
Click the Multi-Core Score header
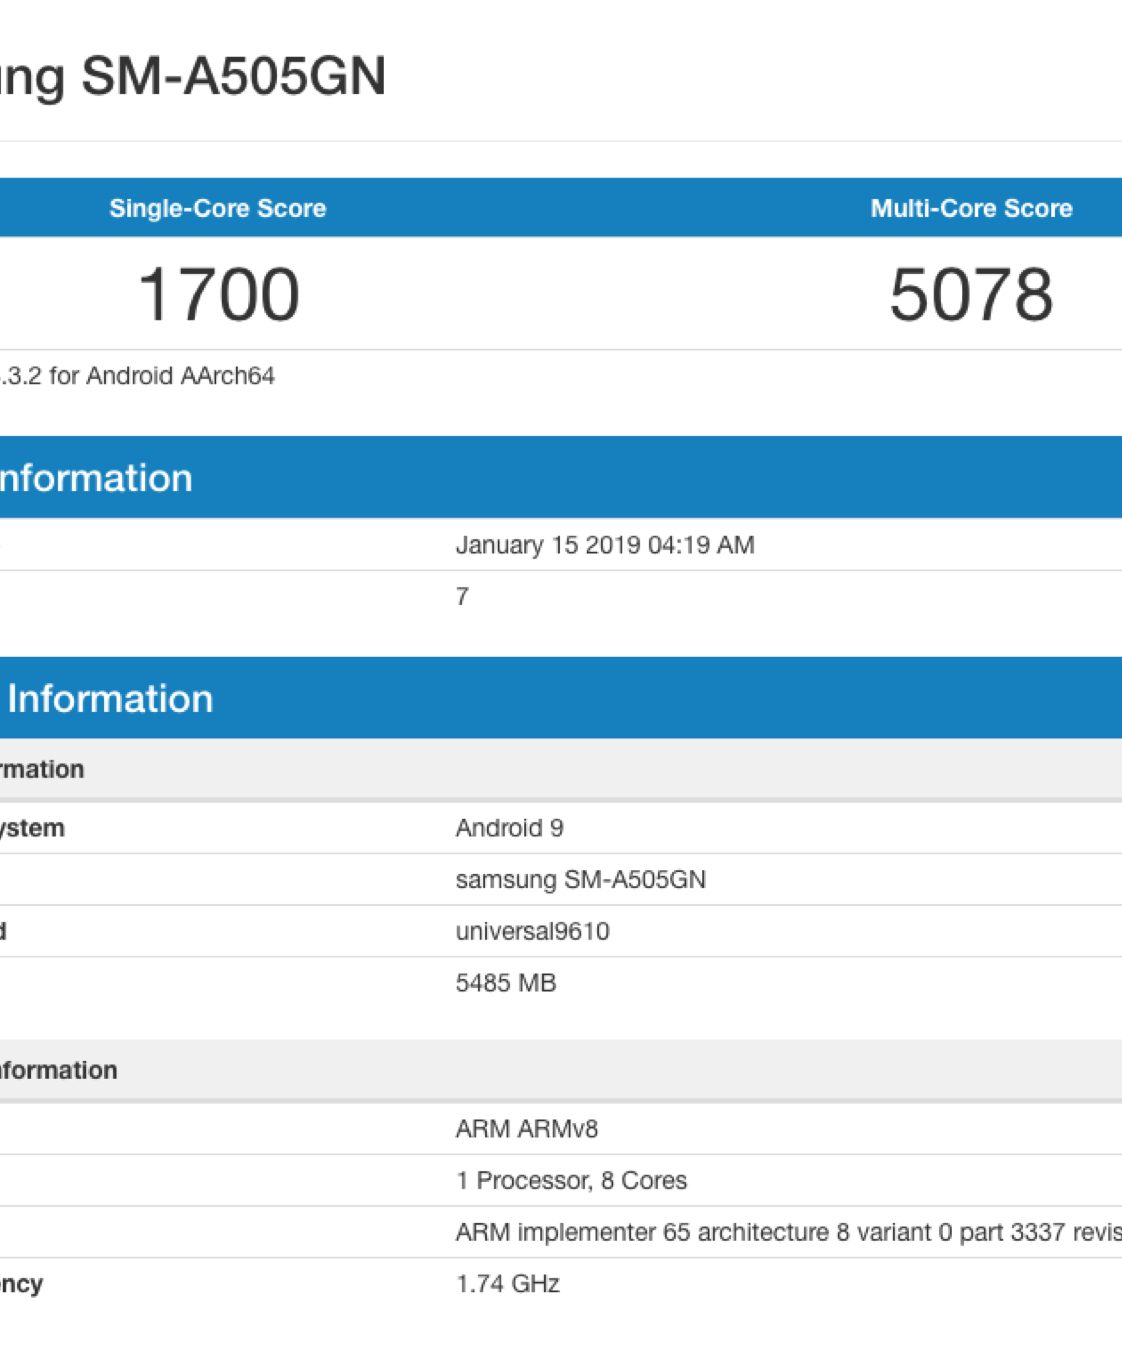point(970,208)
